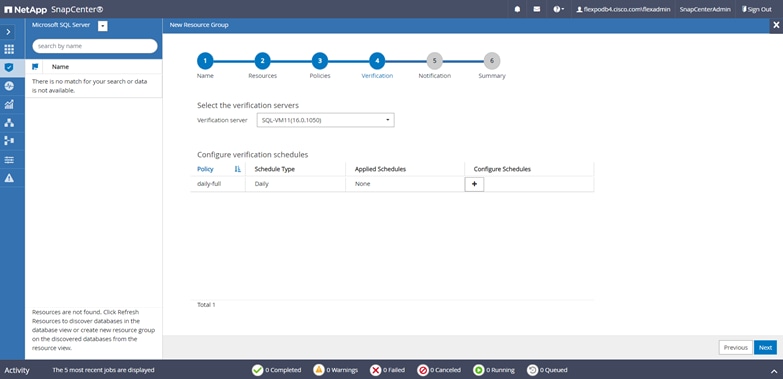The height and width of the screenshot is (379, 783).
Task: Open the Storage Systems icon
Action: (8, 141)
